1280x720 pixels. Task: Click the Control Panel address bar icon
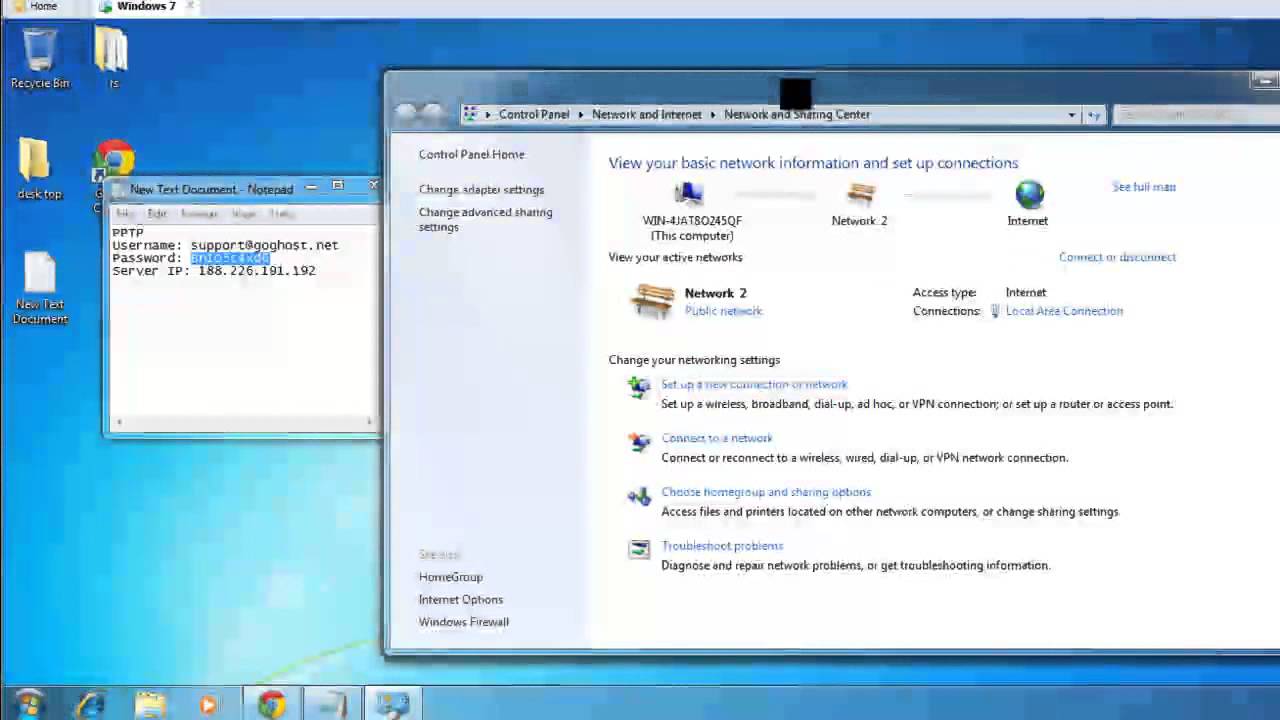tap(470, 114)
